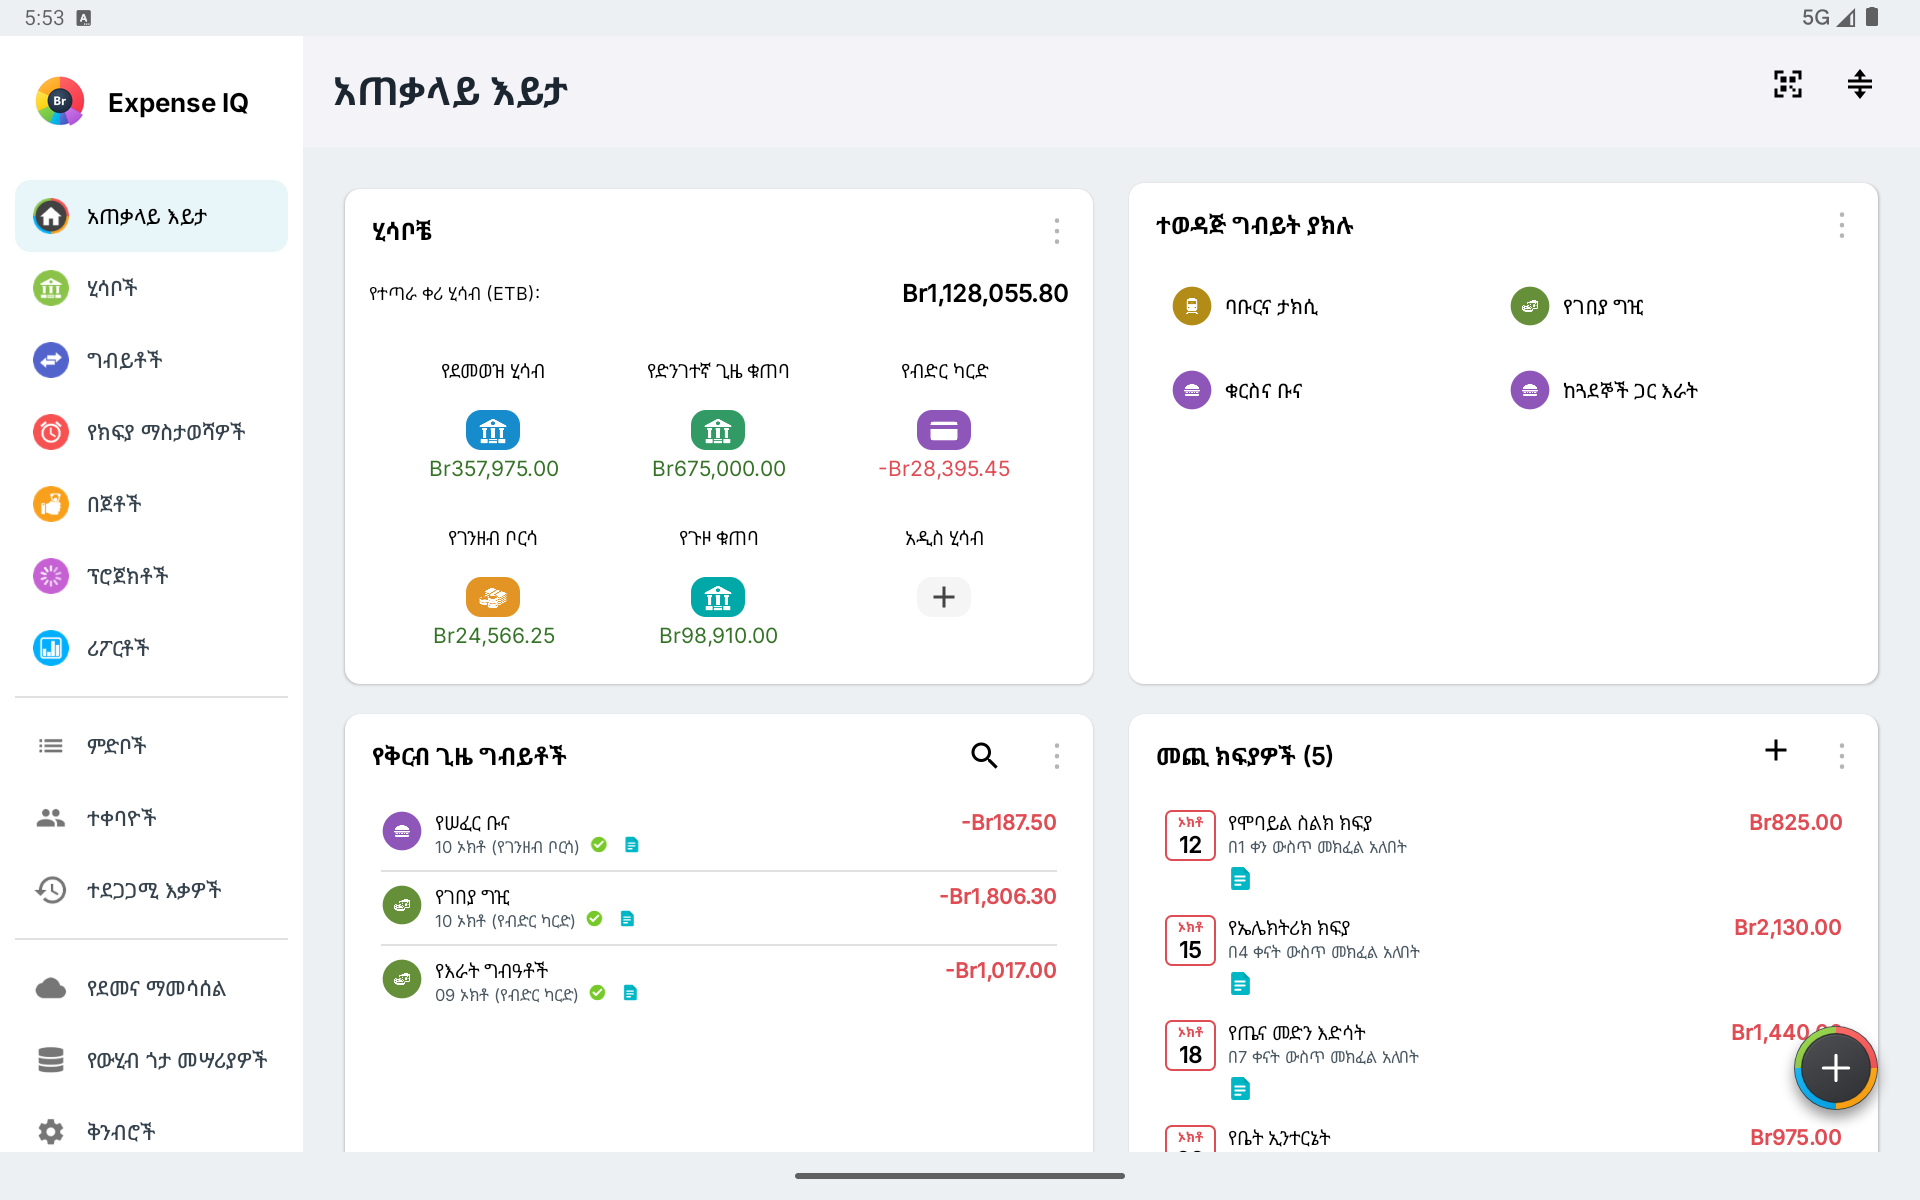The height and width of the screenshot is (1200, 1920).
Task: Choose ባቡርና ታክሲ favorite transaction
Action: [x=1245, y=306]
